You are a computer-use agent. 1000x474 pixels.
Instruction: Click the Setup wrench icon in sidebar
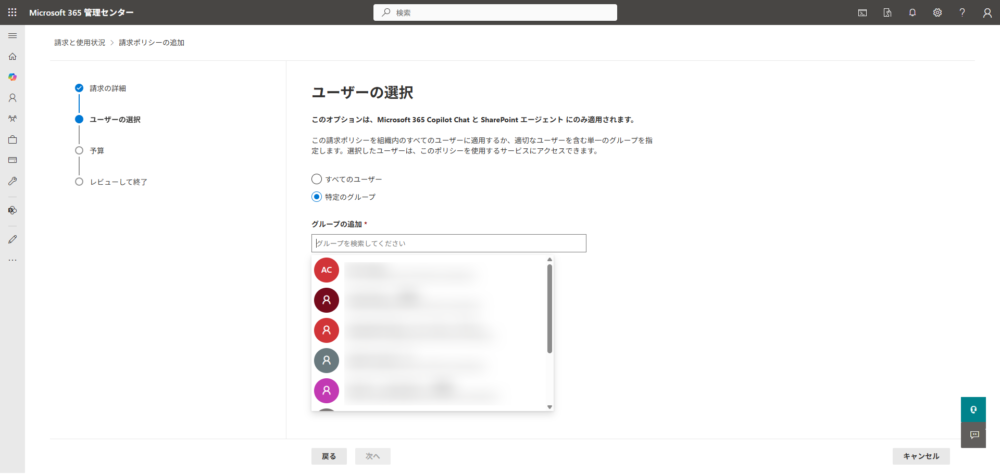click(12, 181)
